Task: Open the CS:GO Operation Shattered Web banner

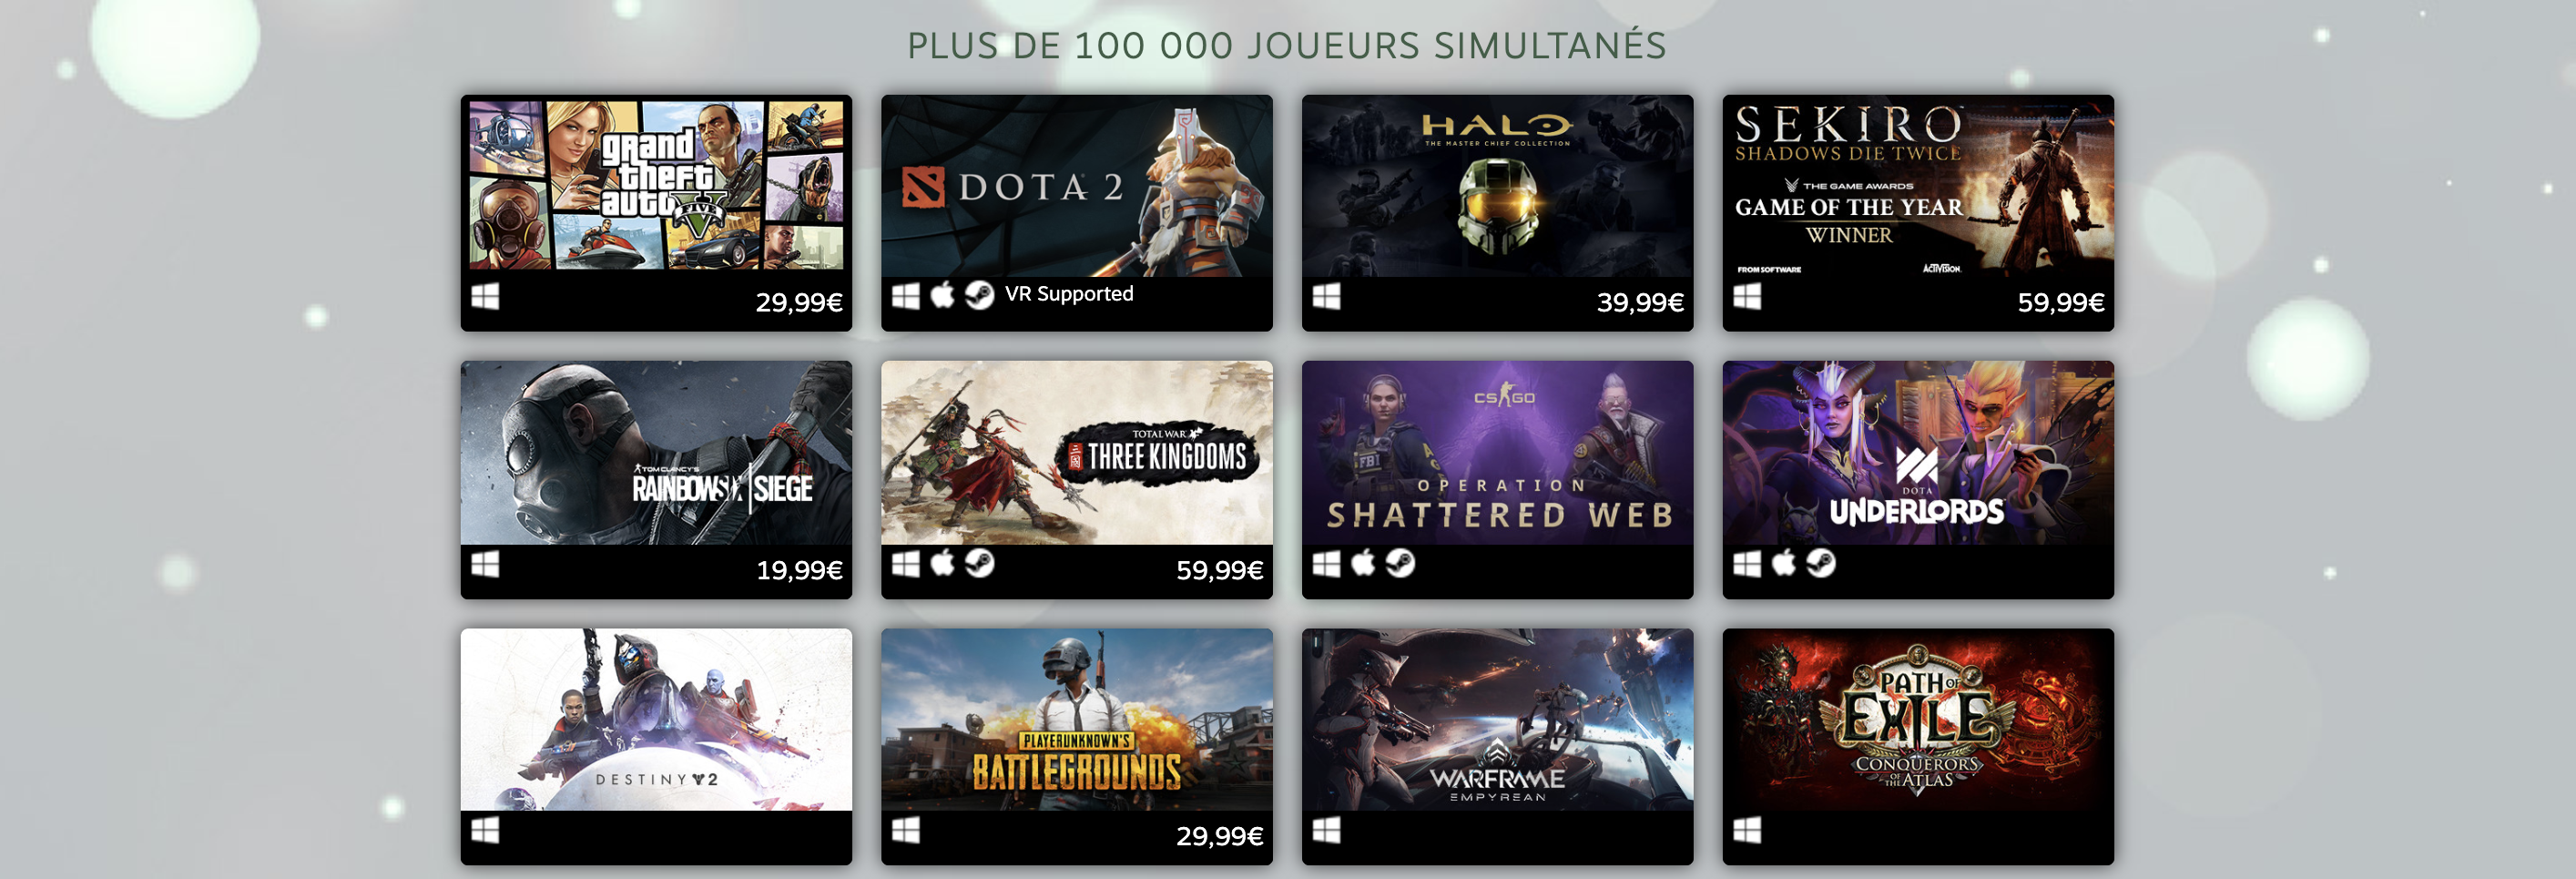Action: 1497,453
